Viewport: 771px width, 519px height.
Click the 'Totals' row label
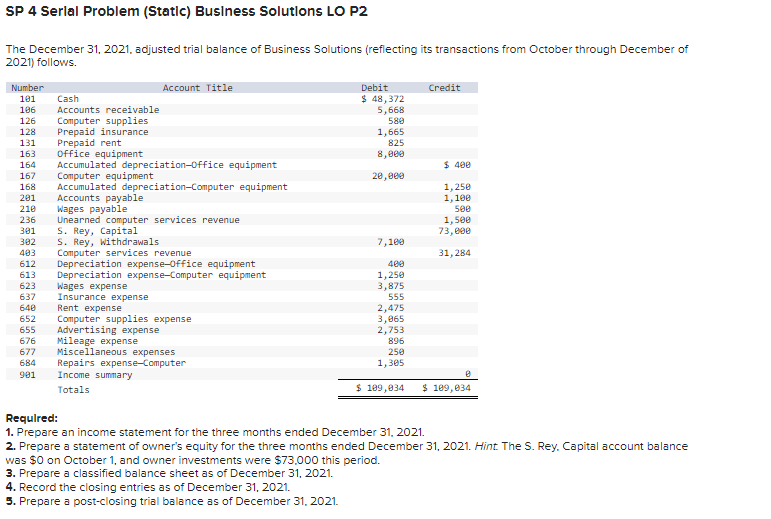73,390
